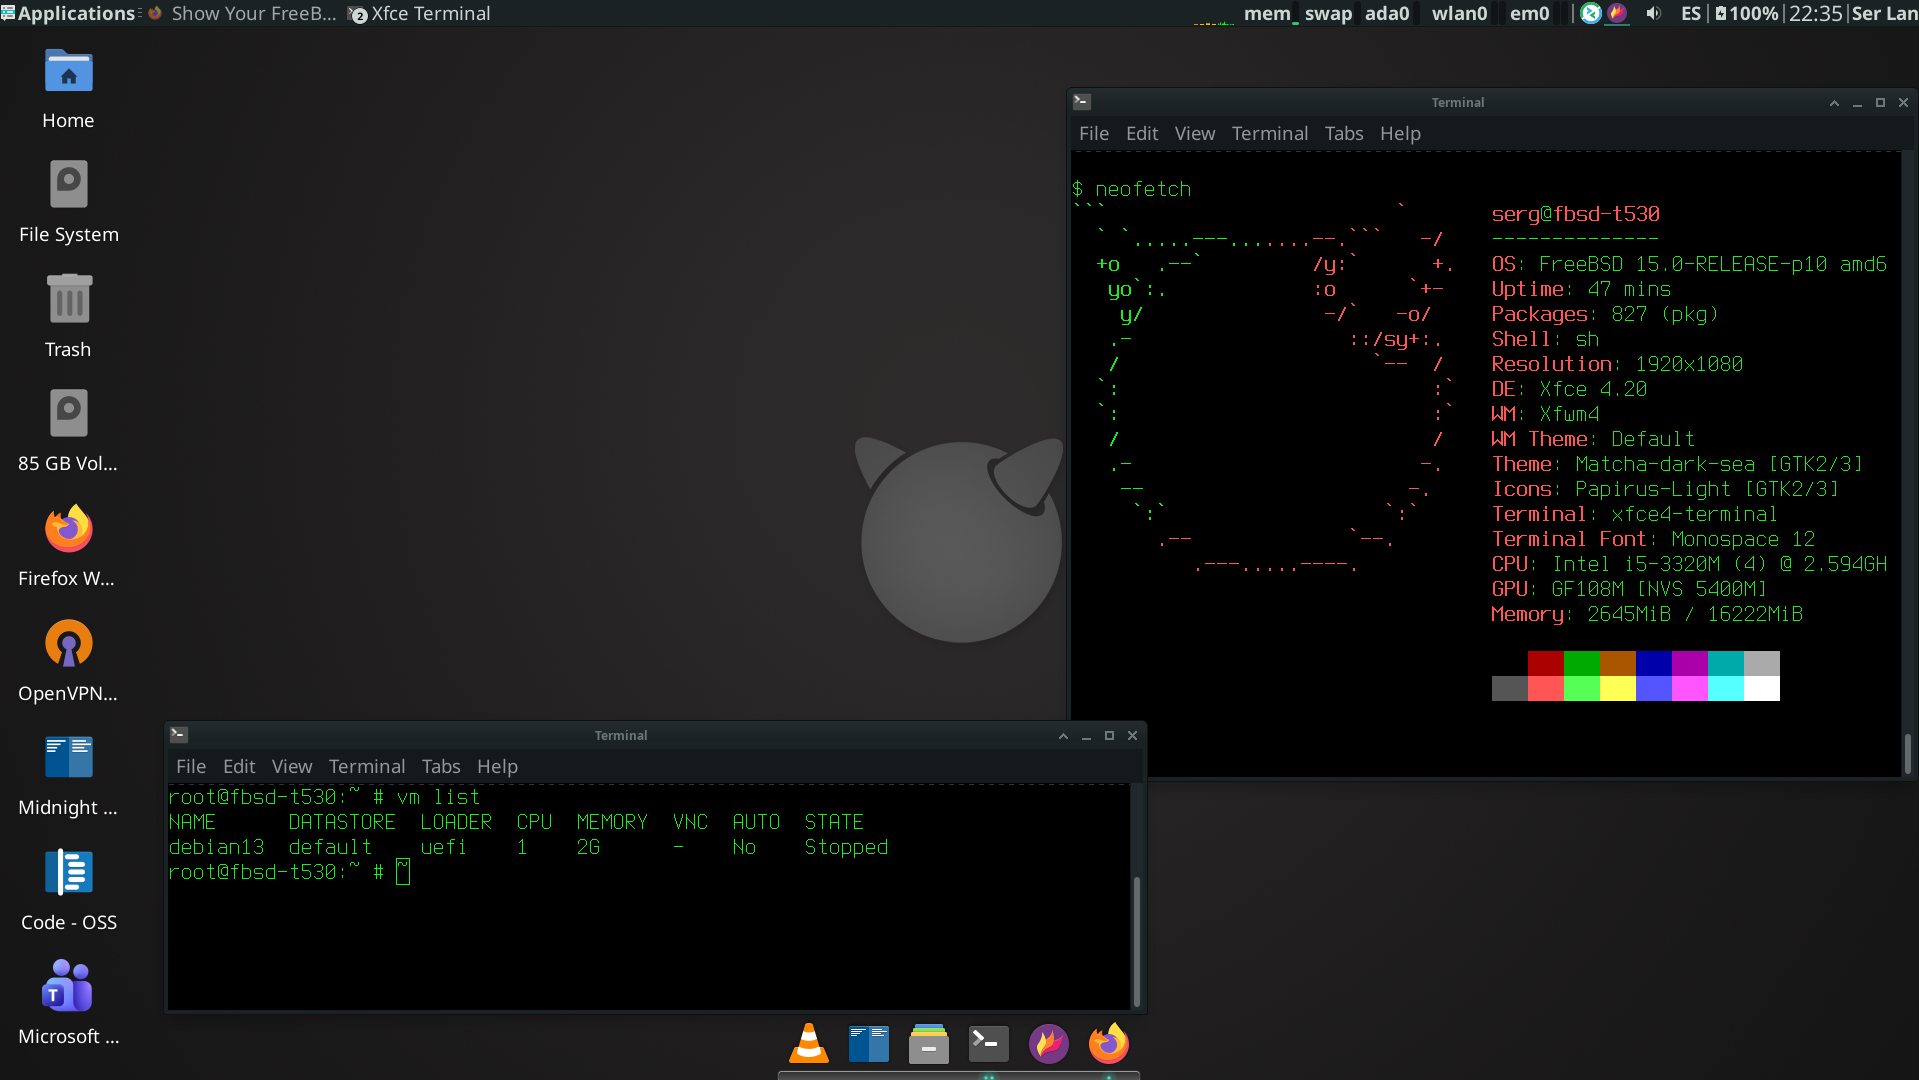Click the Xfce Terminal taskbar button
Screen dimensions: 1919x1080
[x=419, y=13]
